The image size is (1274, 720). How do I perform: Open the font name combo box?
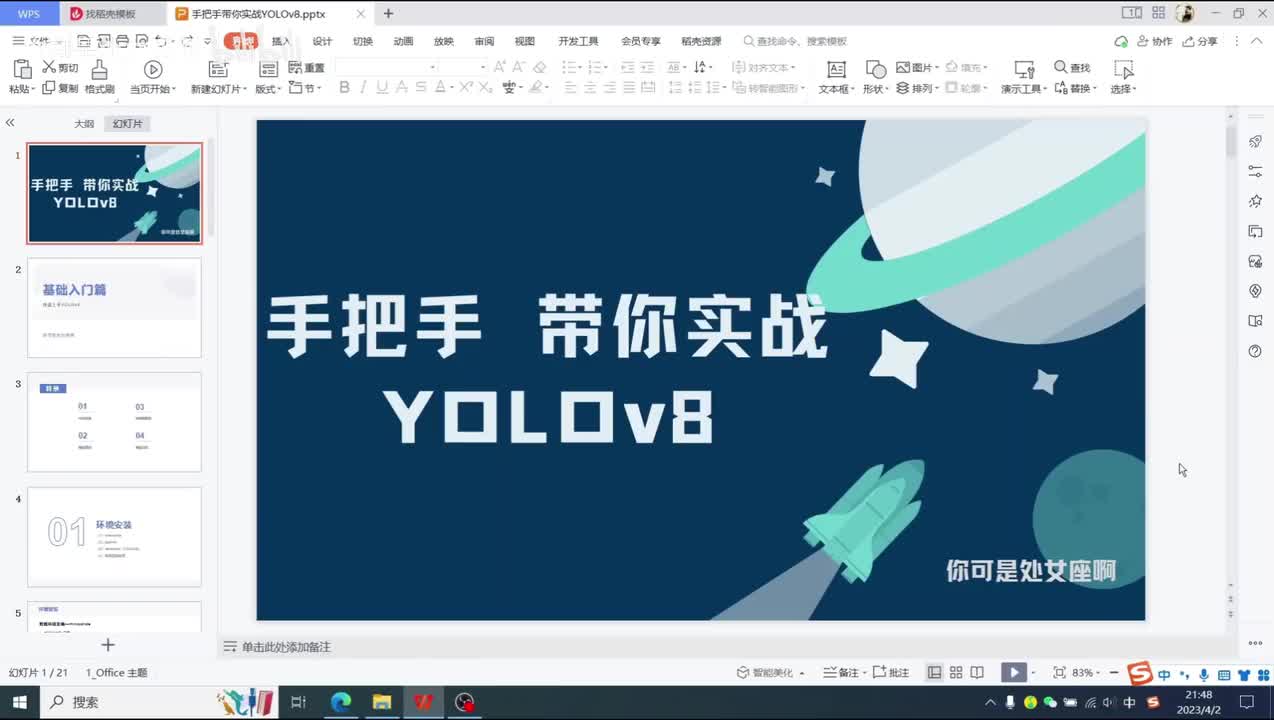coord(386,67)
